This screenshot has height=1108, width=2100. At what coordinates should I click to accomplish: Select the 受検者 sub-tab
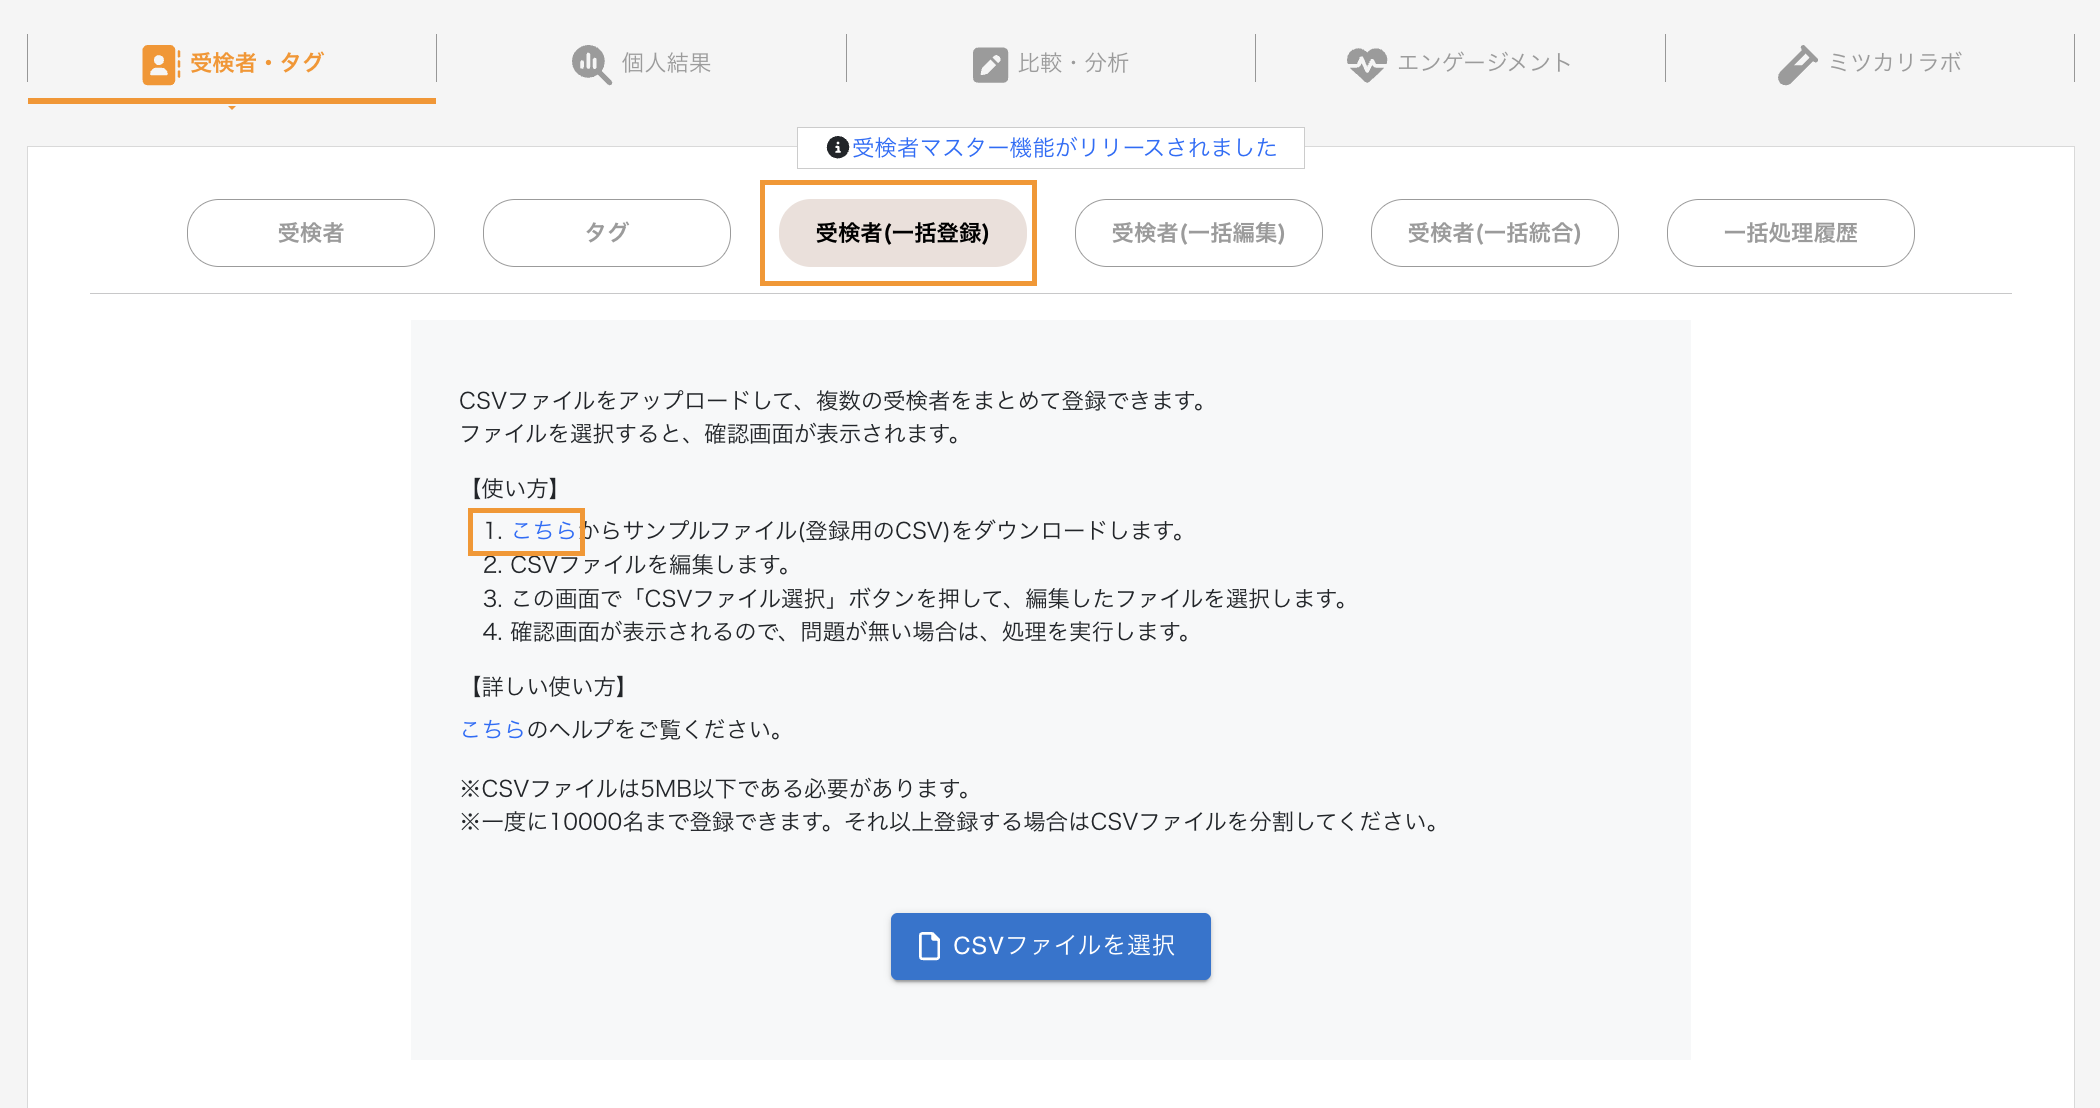tap(311, 233)
